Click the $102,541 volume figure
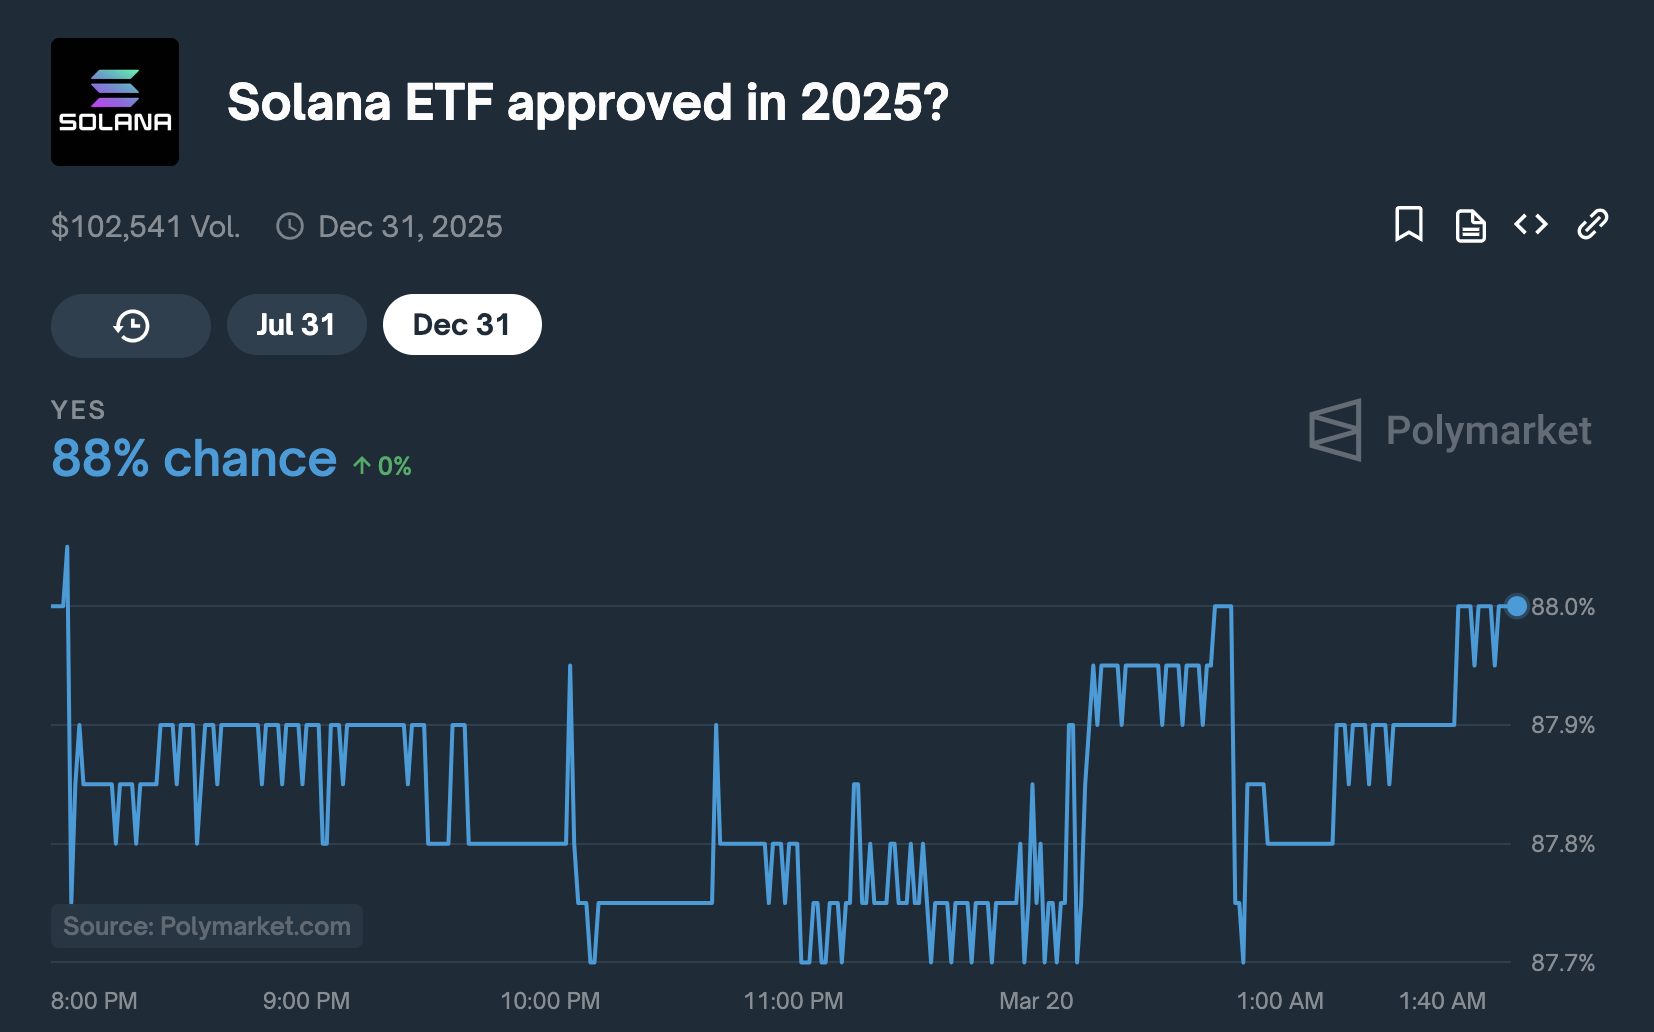 146,226
